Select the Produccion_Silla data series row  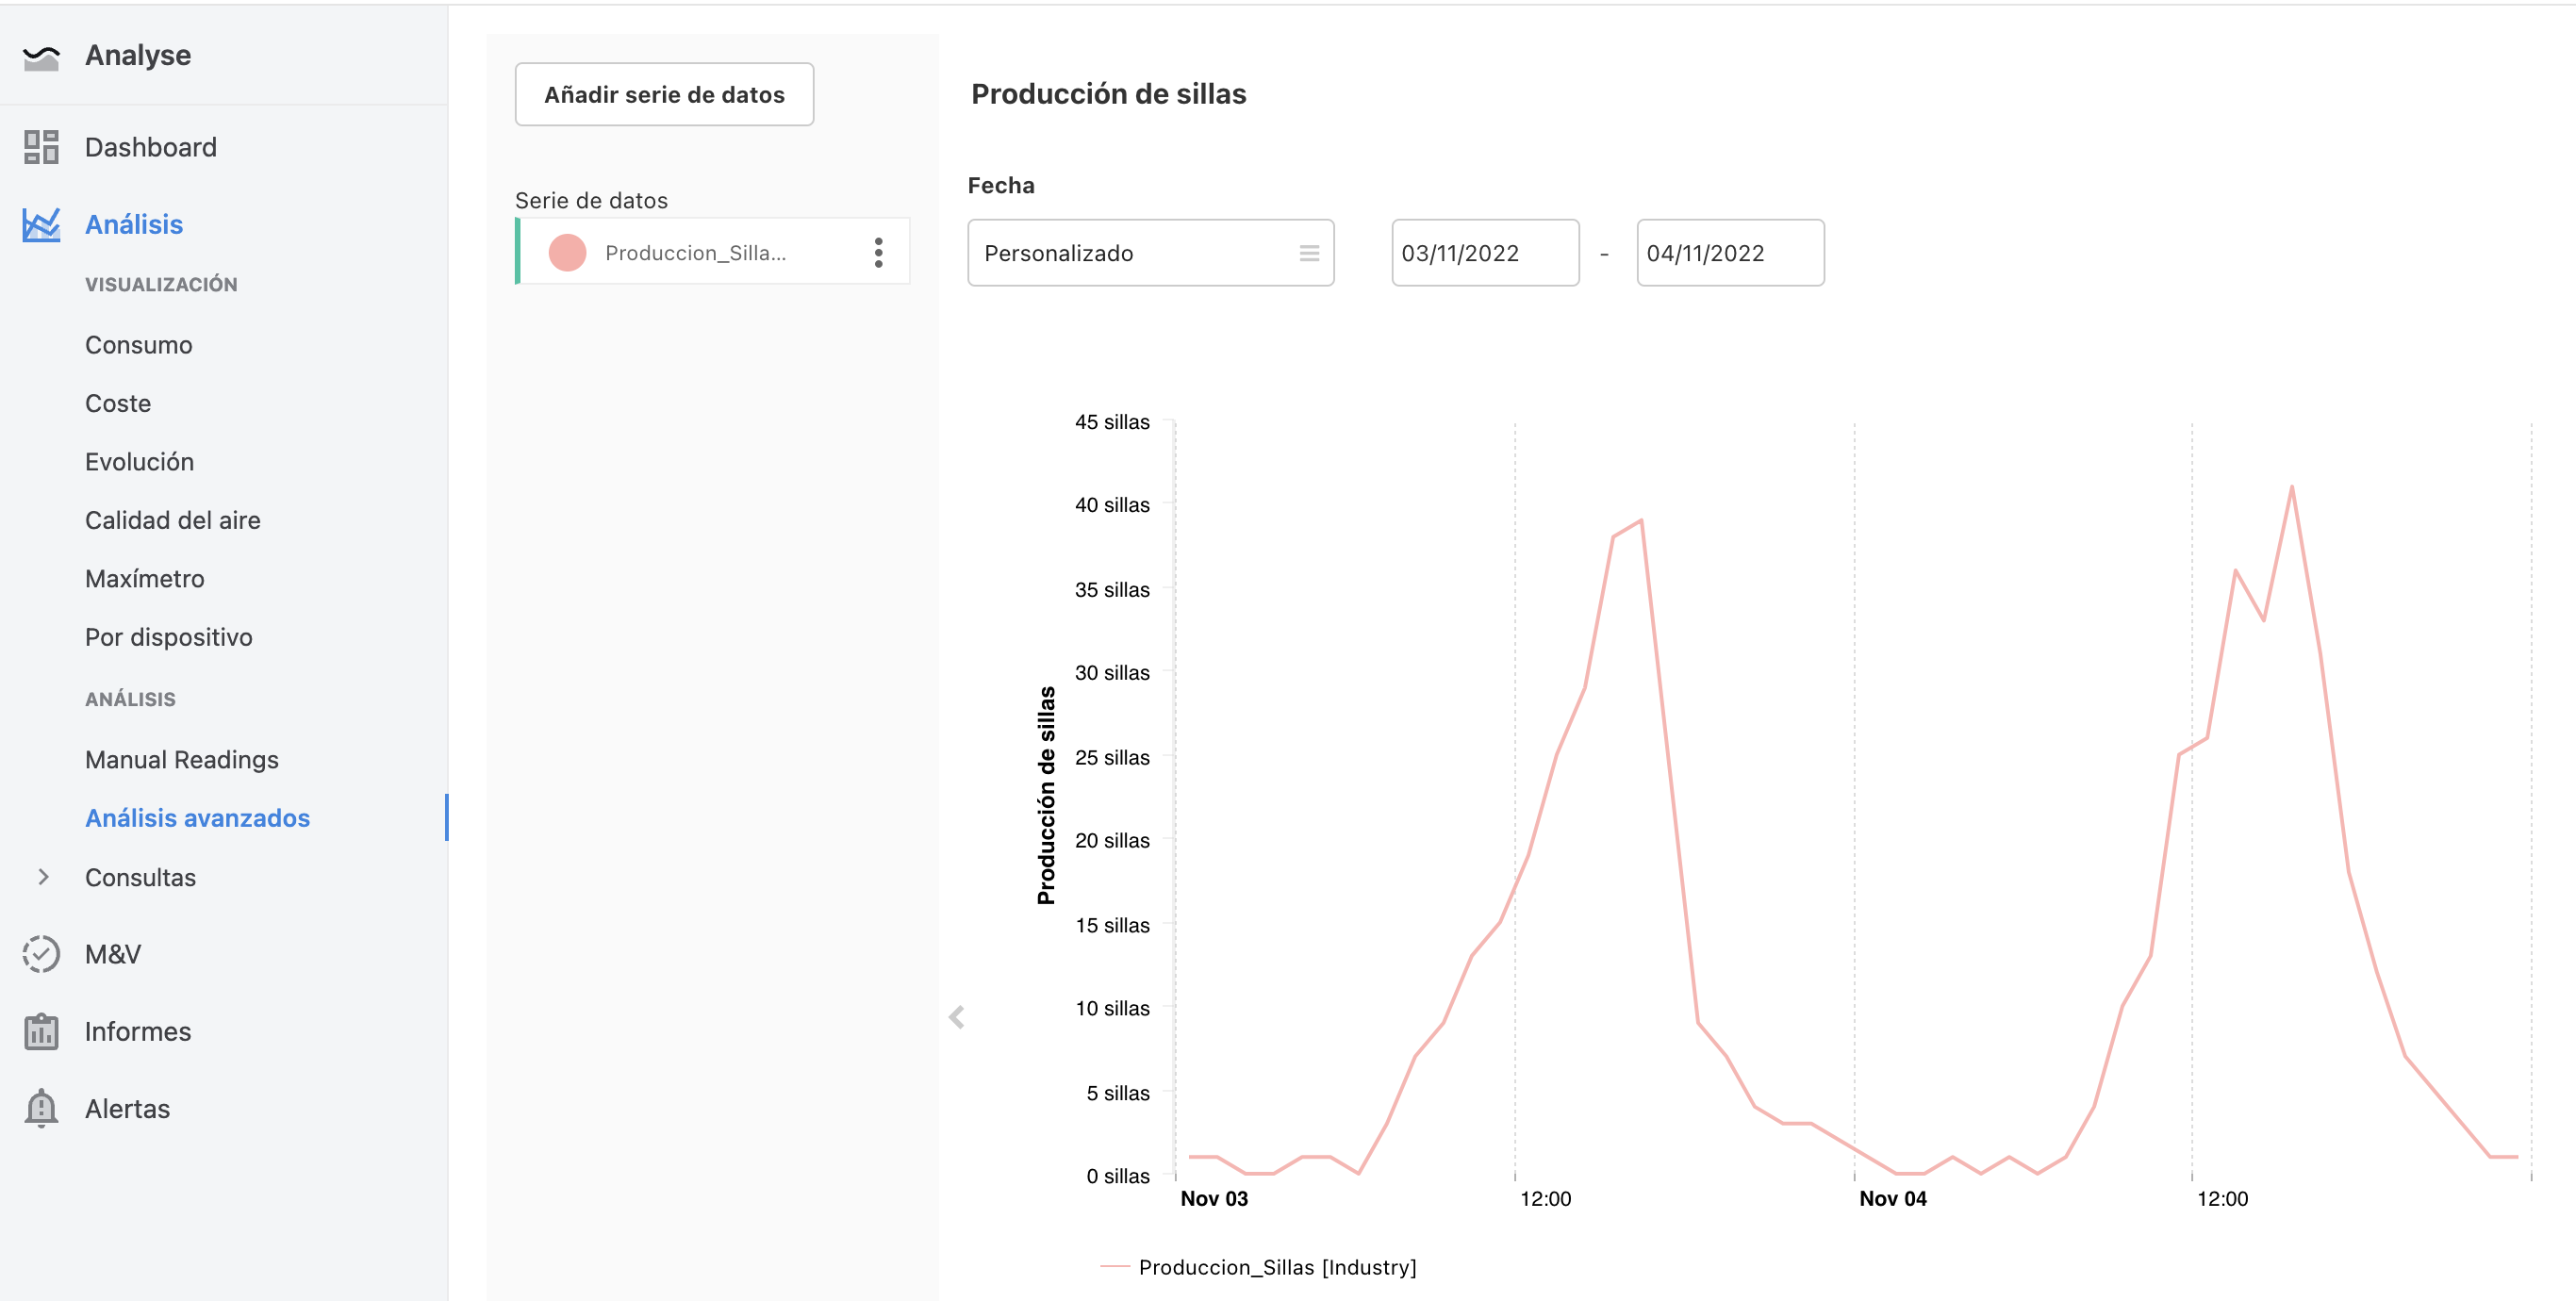pyautogui.click(x=712, y=251)
